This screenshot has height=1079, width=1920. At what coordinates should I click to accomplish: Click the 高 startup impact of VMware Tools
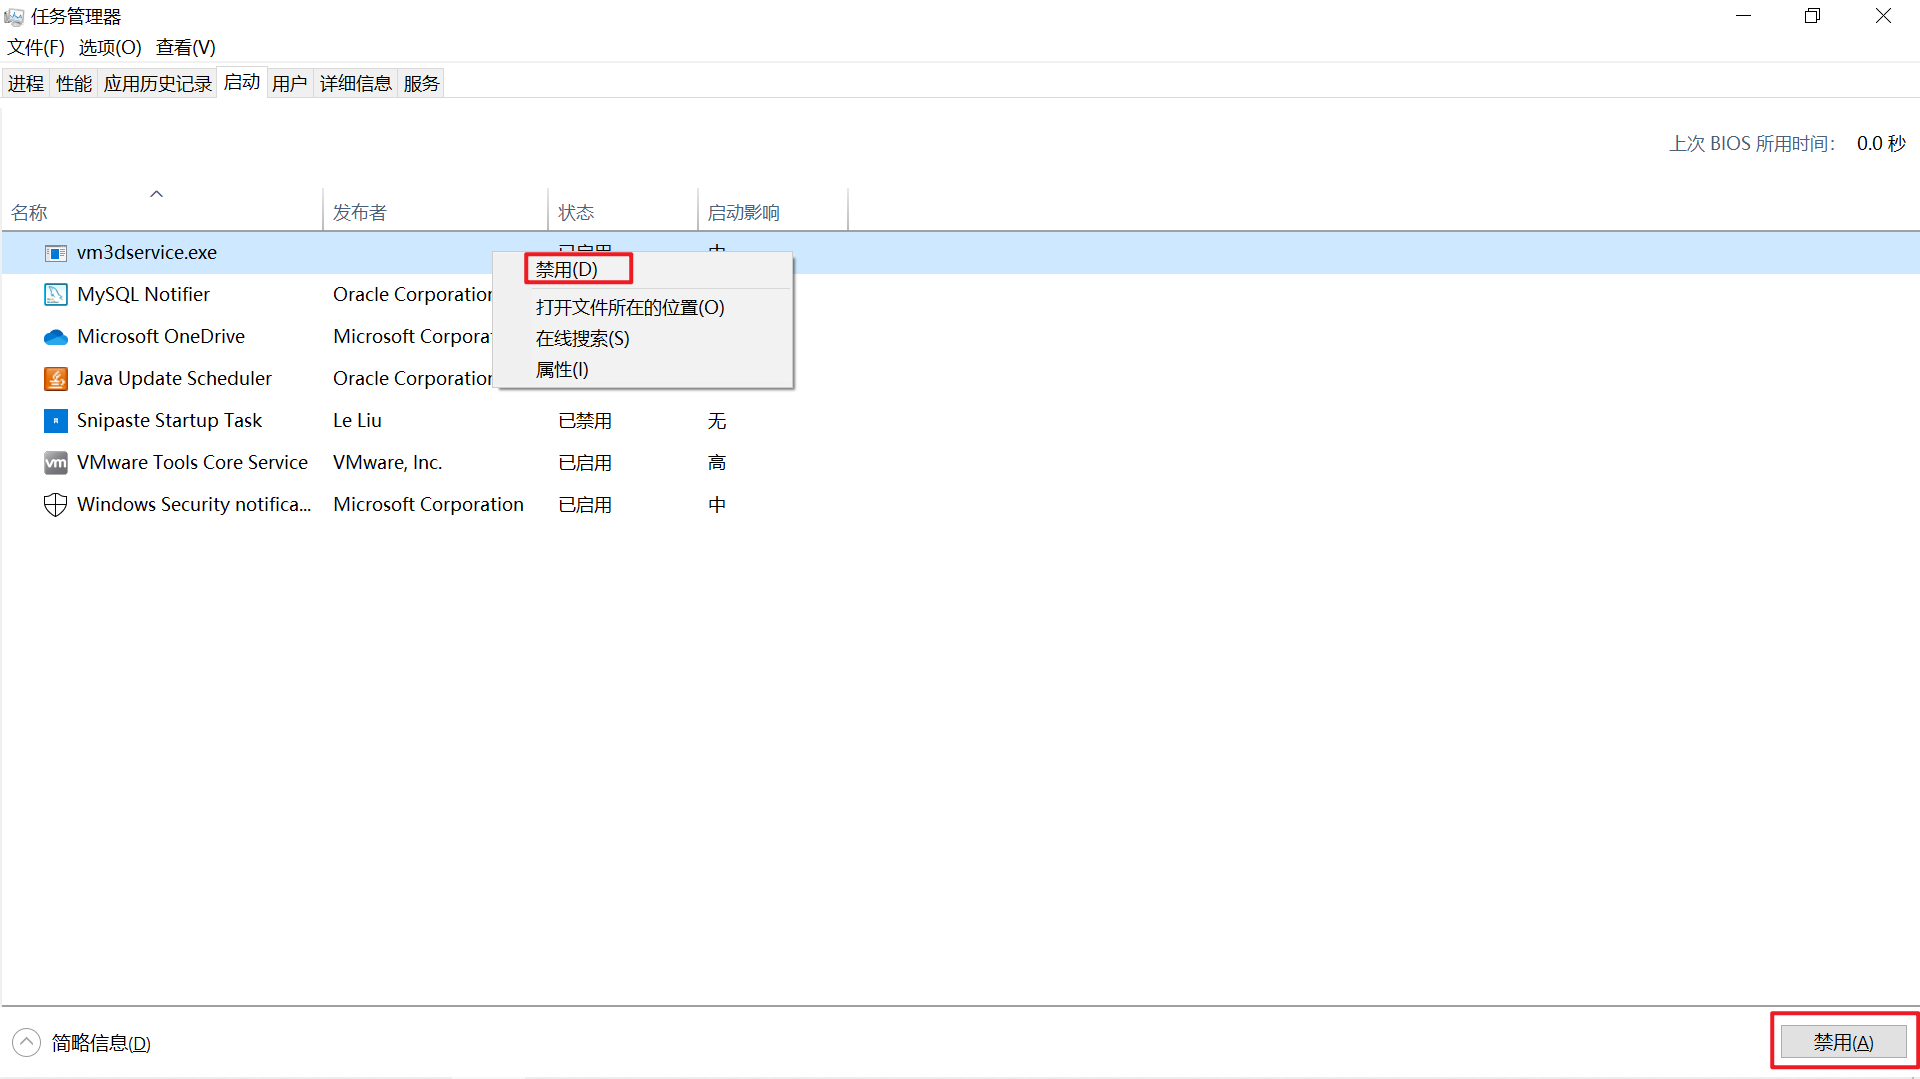717,463
